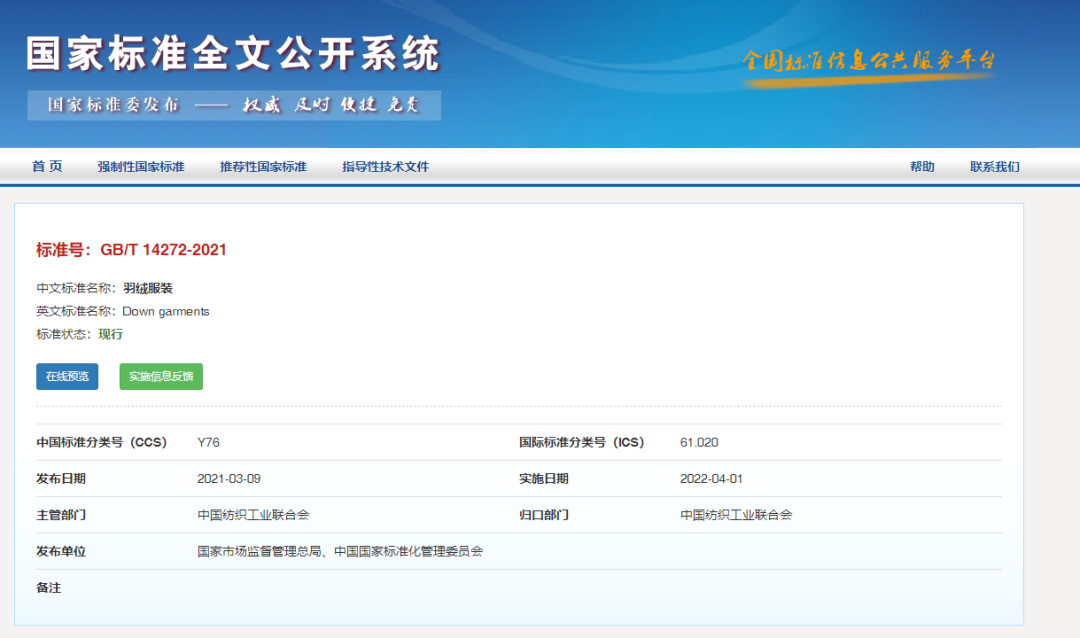
Task: Open the 在线预览 preview button
Action: click(x=65, y=376)
